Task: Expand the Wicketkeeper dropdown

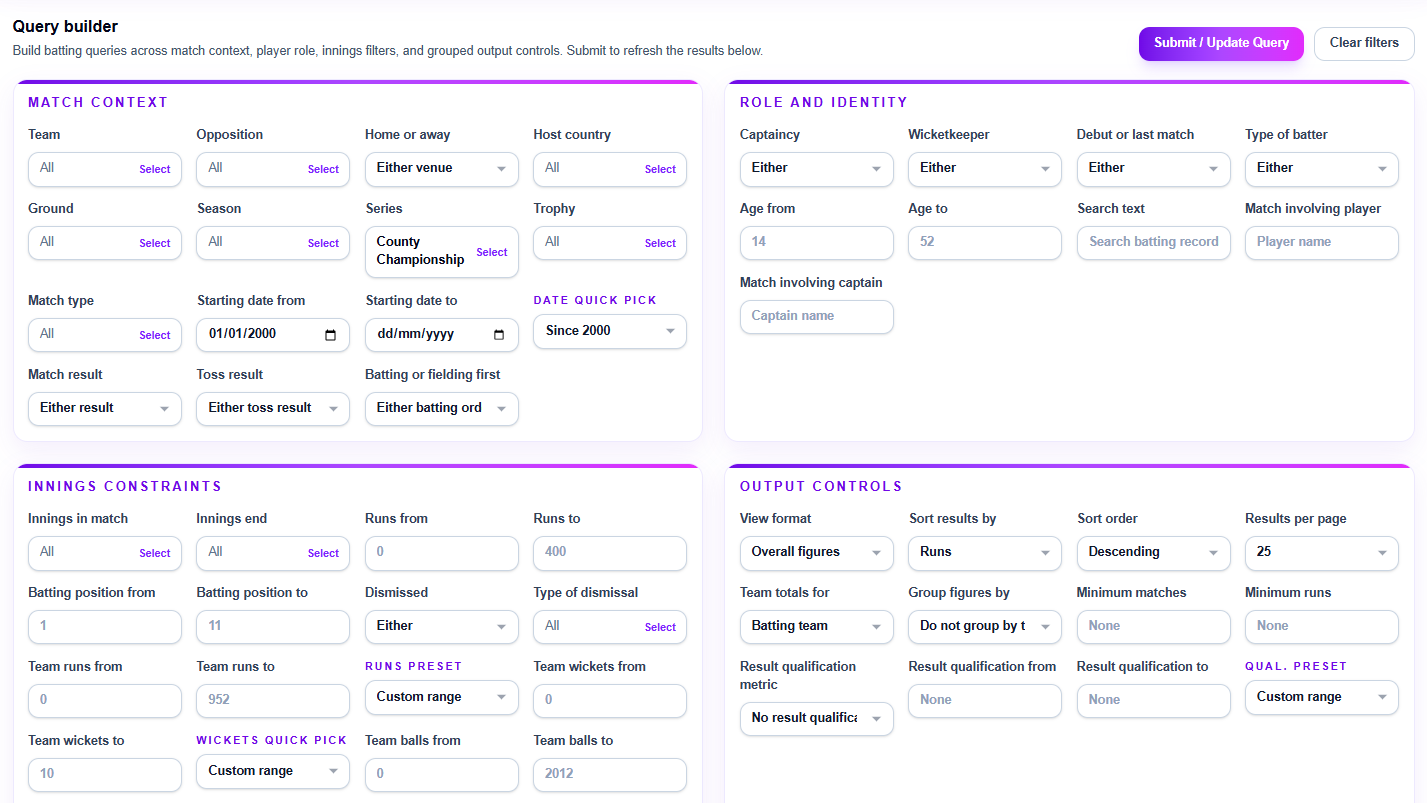Action: (x=985, y=169)
